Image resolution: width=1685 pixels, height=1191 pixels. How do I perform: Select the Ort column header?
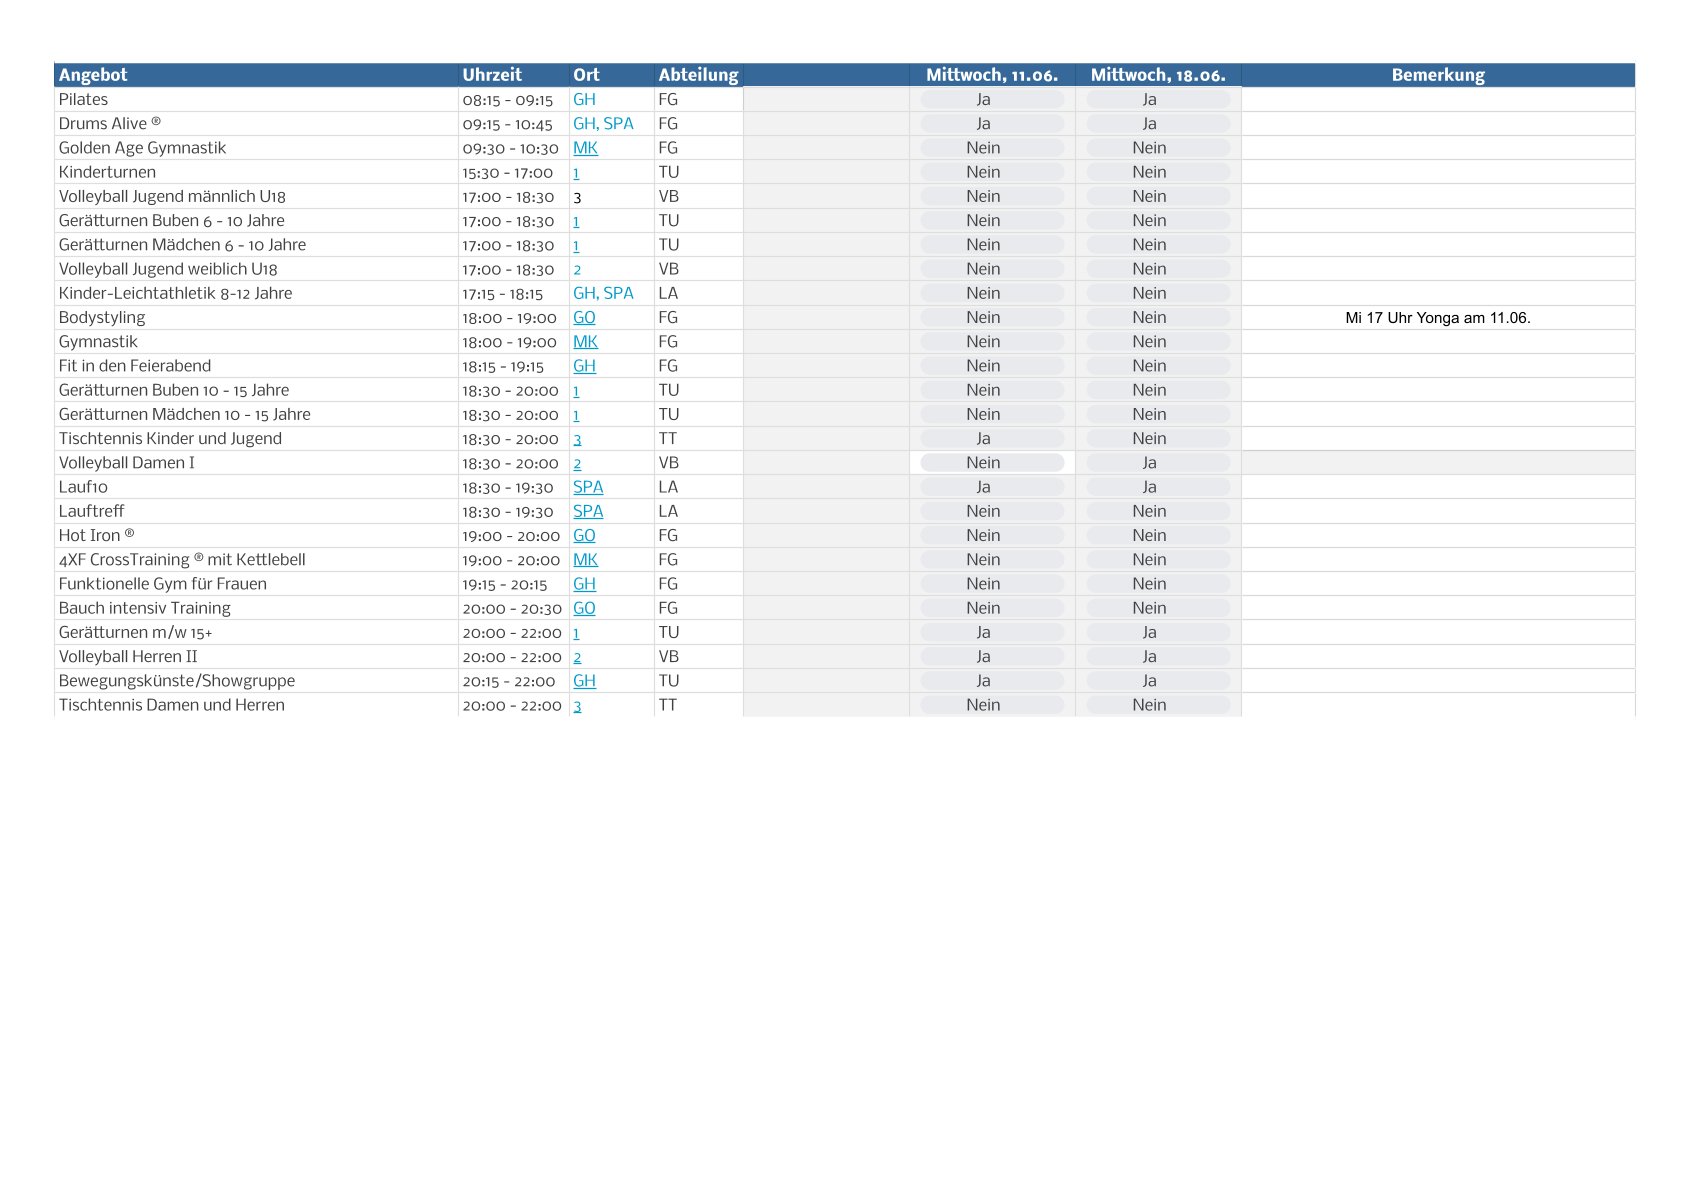612,75
